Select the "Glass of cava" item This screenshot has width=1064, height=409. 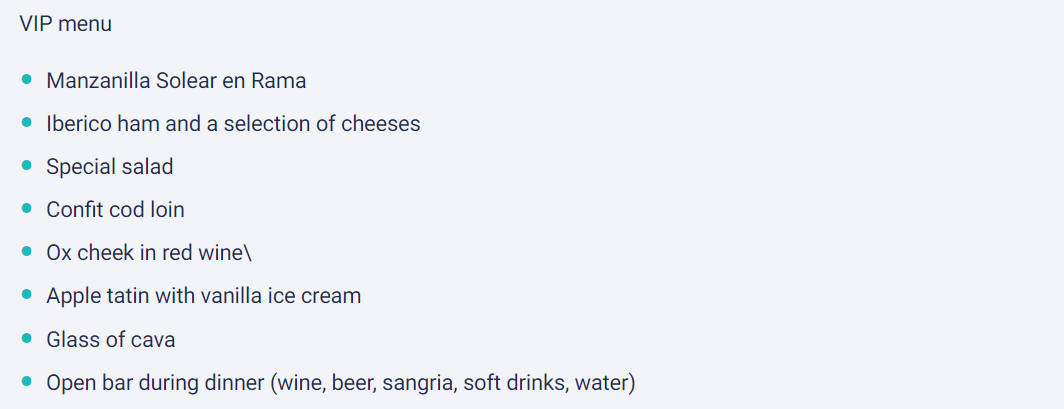(110, 340)
